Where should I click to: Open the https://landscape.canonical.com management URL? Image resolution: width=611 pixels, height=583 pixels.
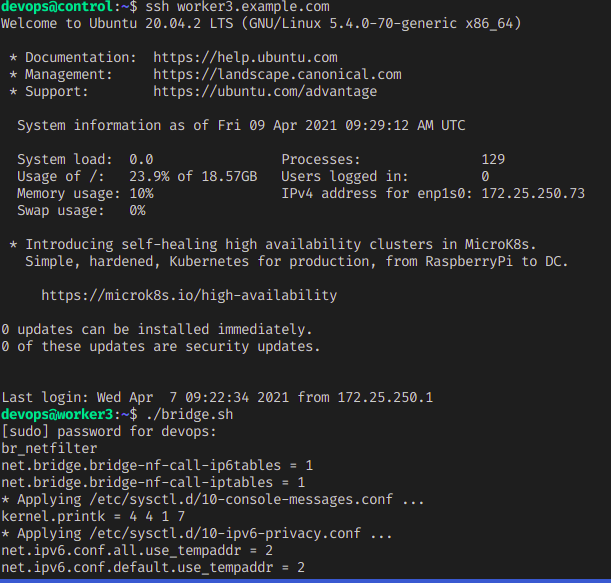pyautogui.click(x=277, y=75)
